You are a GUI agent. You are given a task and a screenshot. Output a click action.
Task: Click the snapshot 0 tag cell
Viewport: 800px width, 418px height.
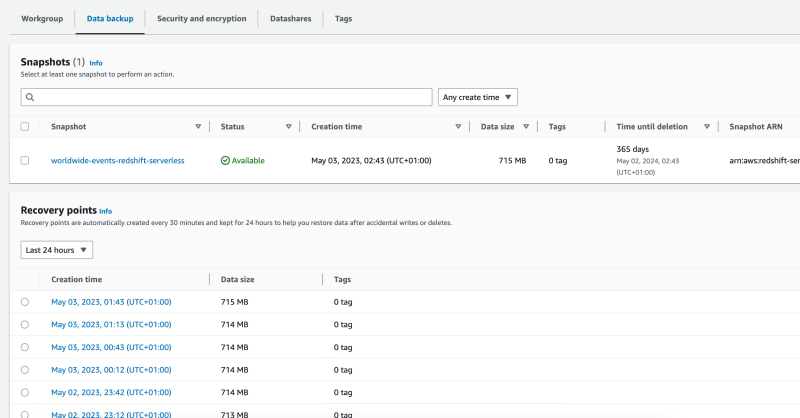pyautogui.click(x=558, y=160)
